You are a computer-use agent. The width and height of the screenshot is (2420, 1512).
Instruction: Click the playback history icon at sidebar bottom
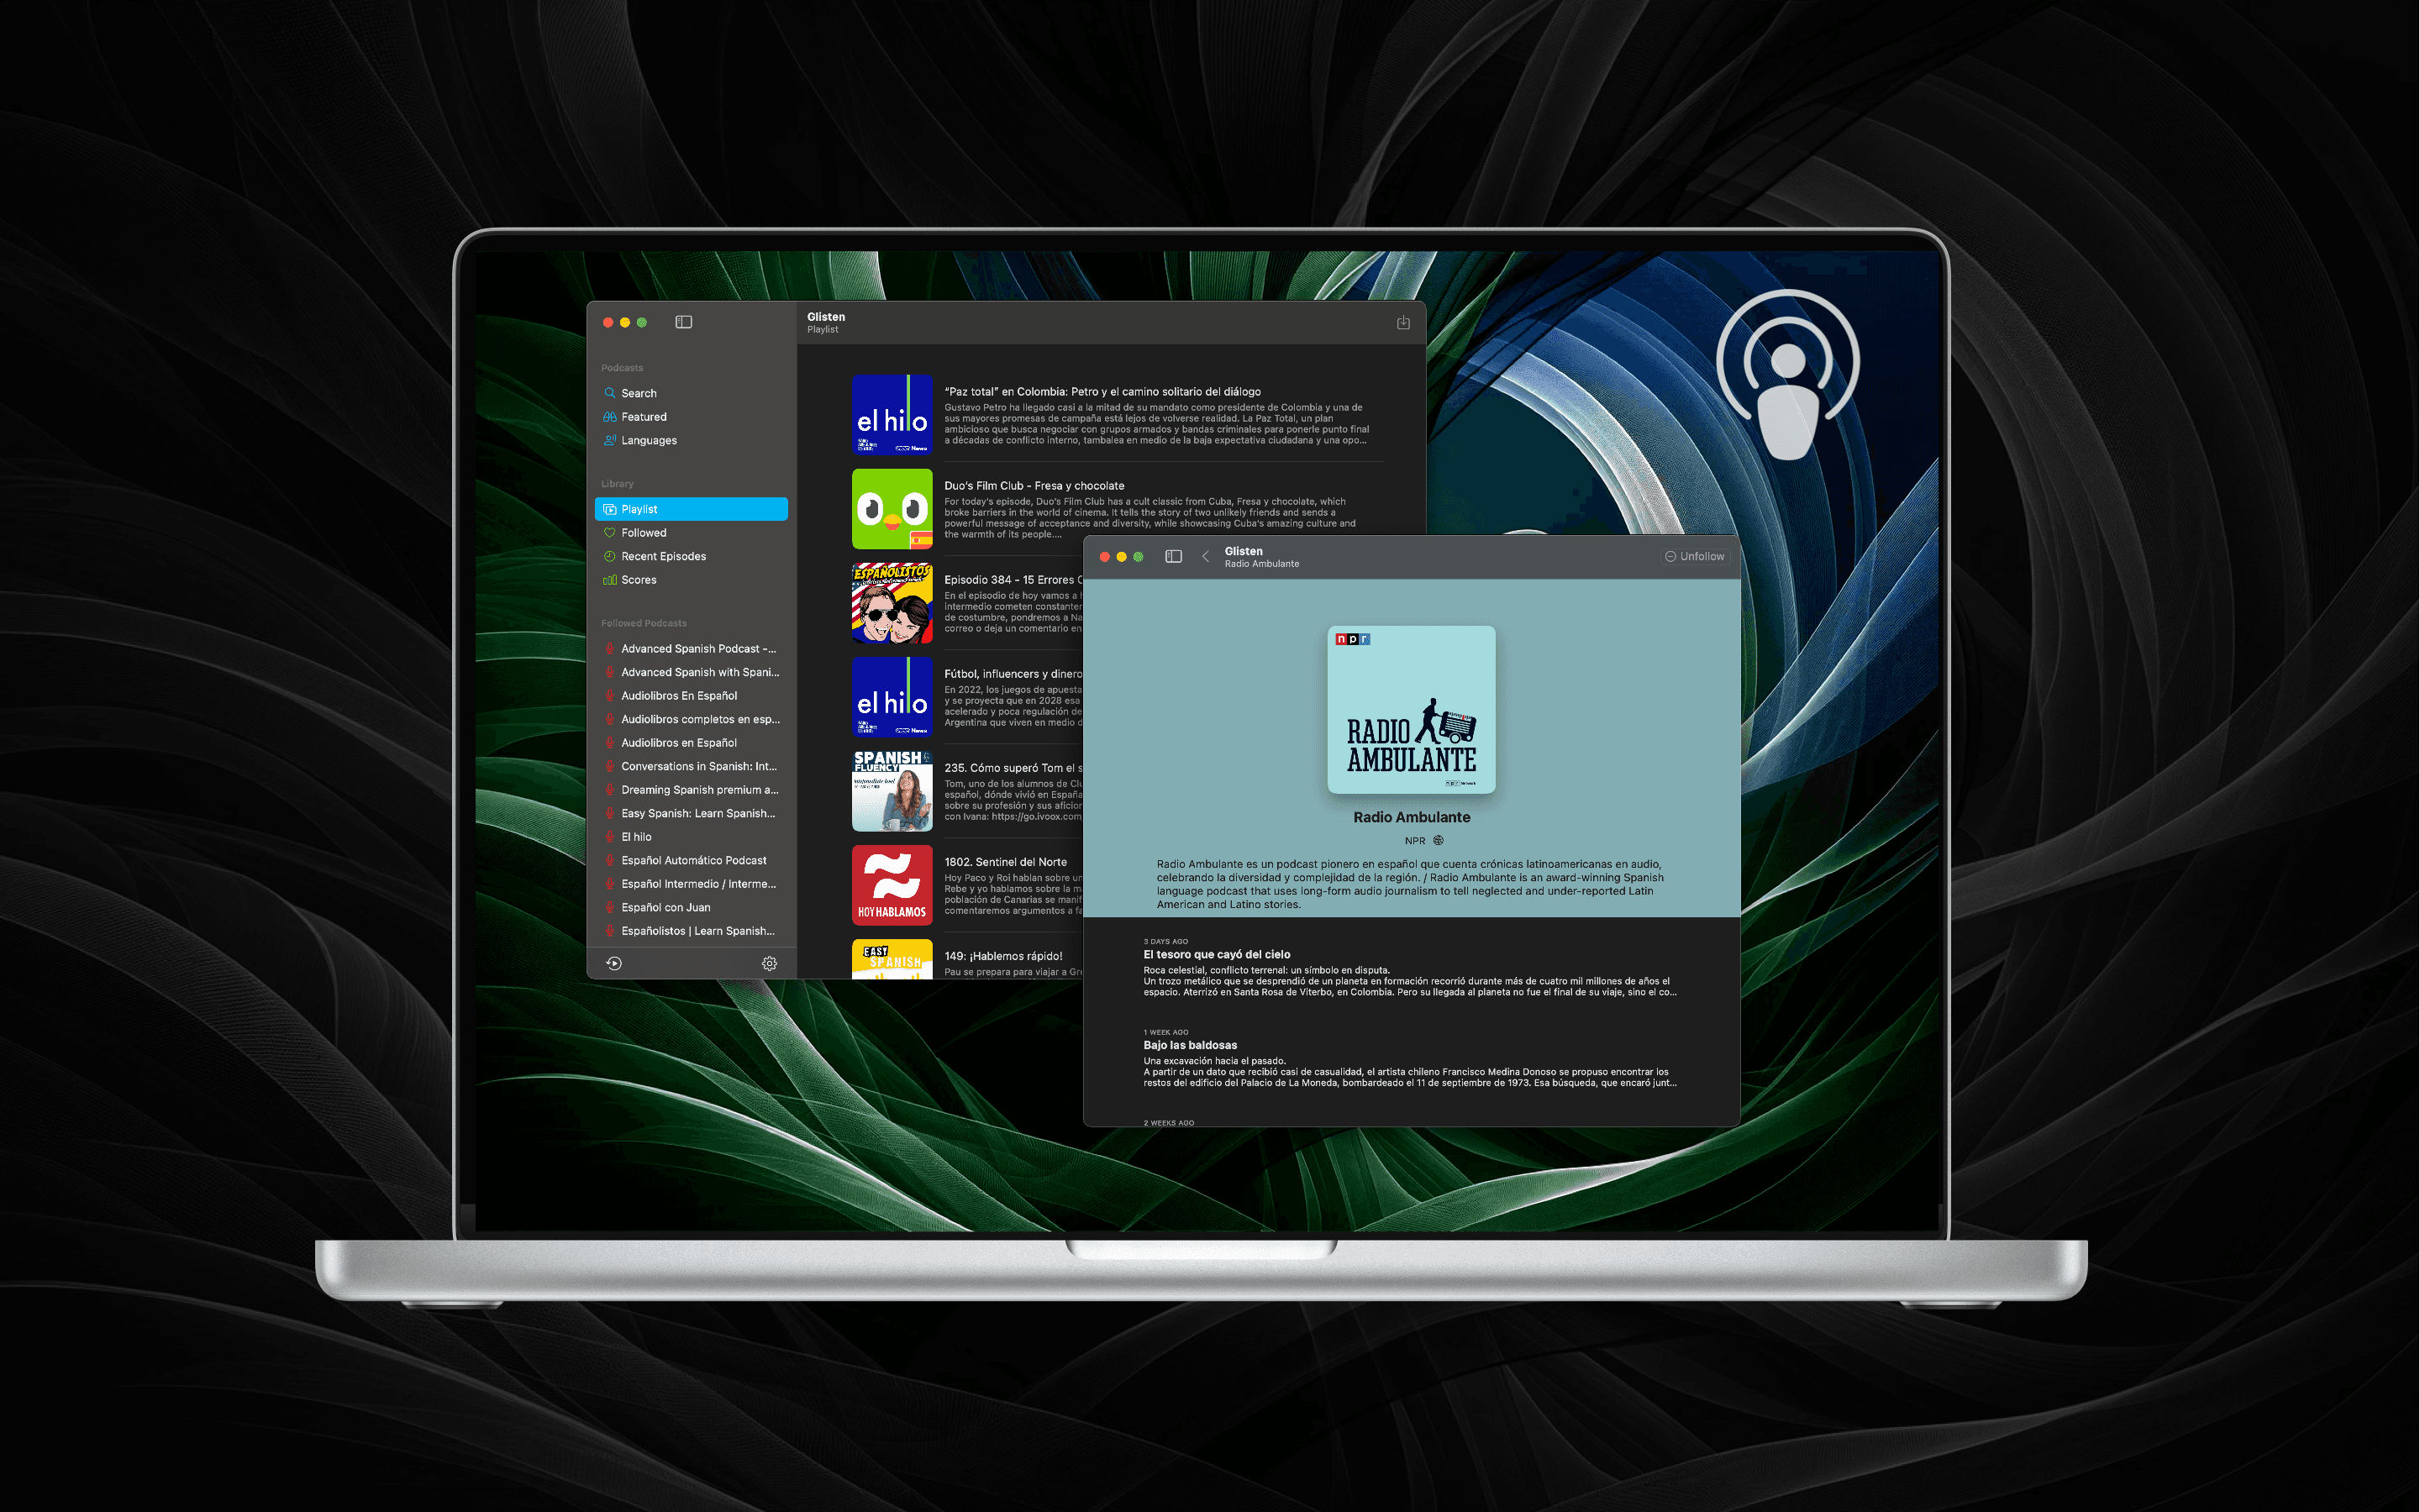click(614, 963)
